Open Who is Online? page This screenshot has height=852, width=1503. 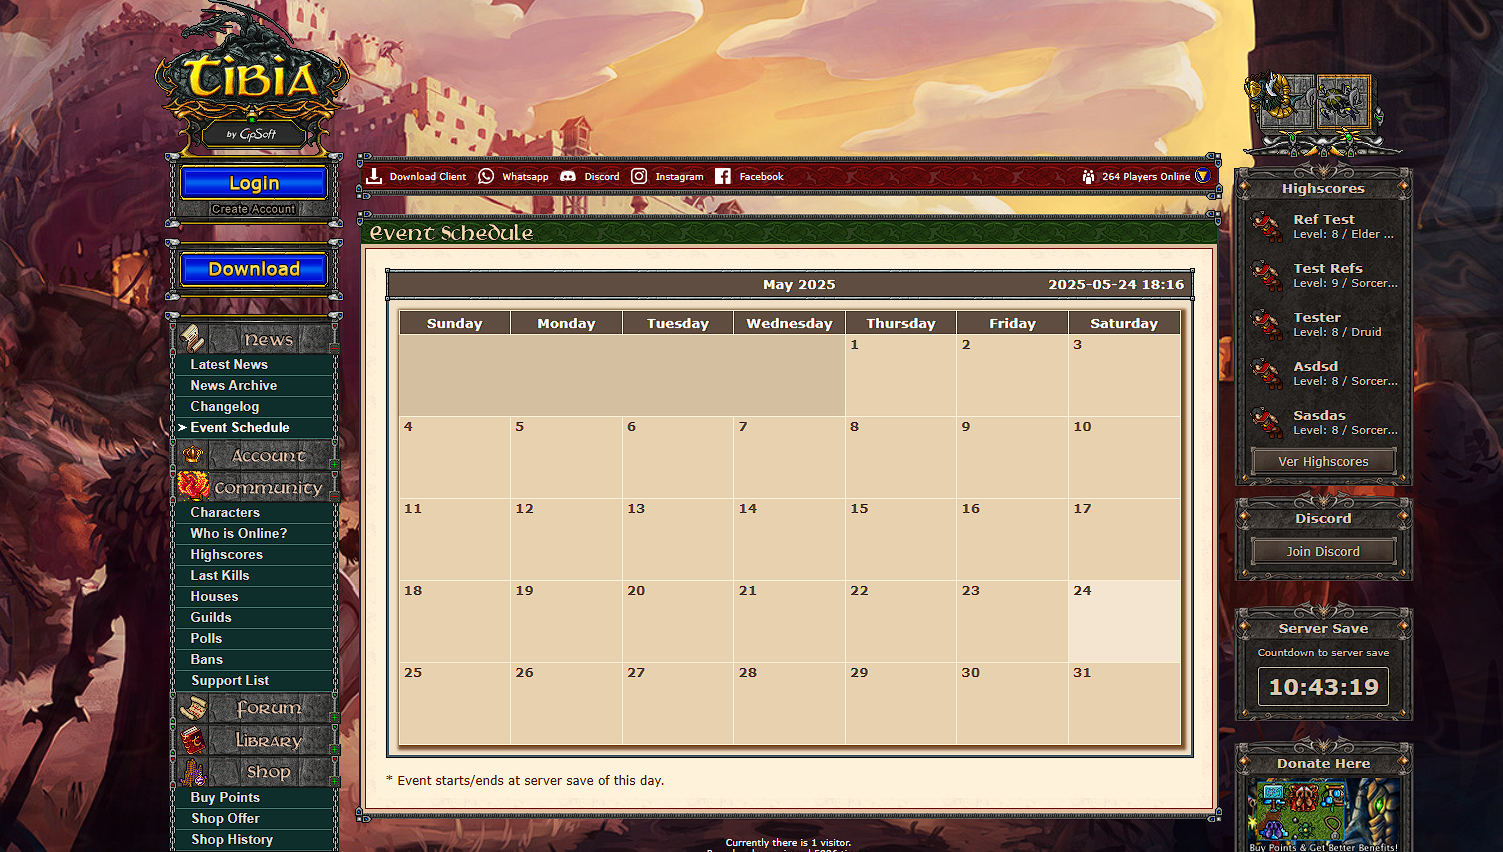pos(239,533)
